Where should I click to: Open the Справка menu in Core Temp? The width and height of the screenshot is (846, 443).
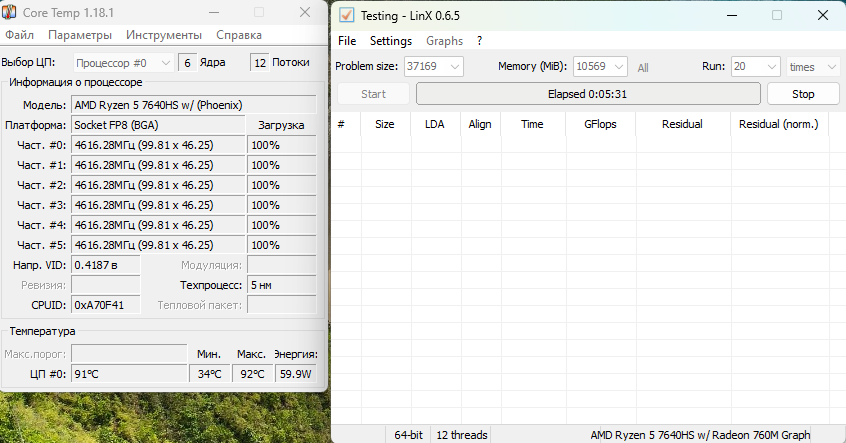[239, 35]
